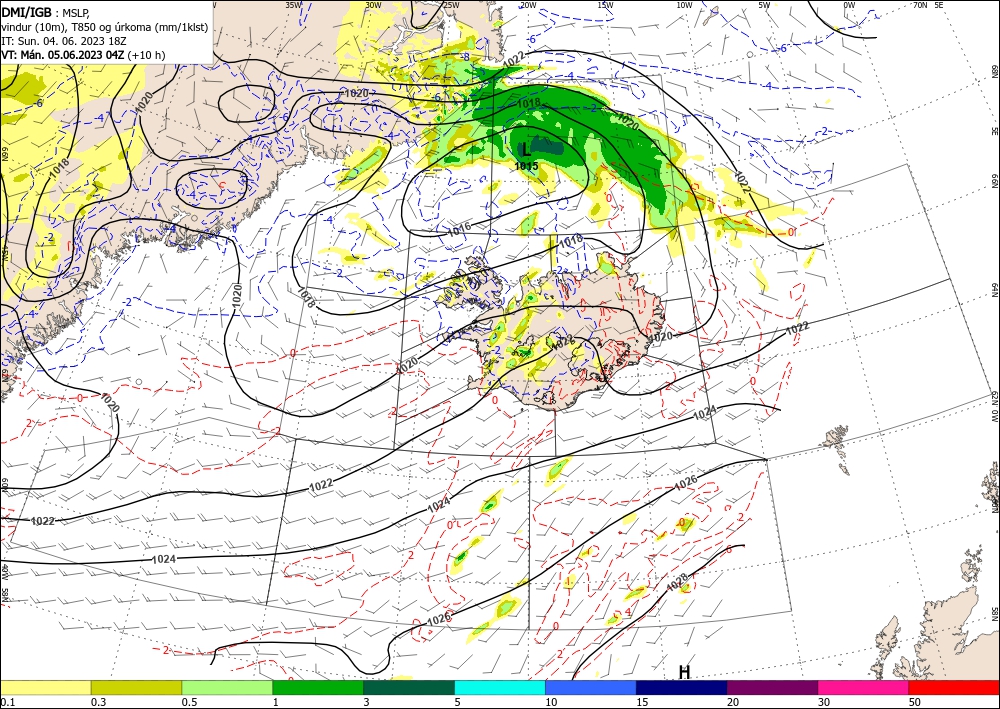Image resolution: width=1000 pixels, height=709 pixels.
Task: Click the 10W longitude label
Action: pyautogui.click(x=684, y=5)
